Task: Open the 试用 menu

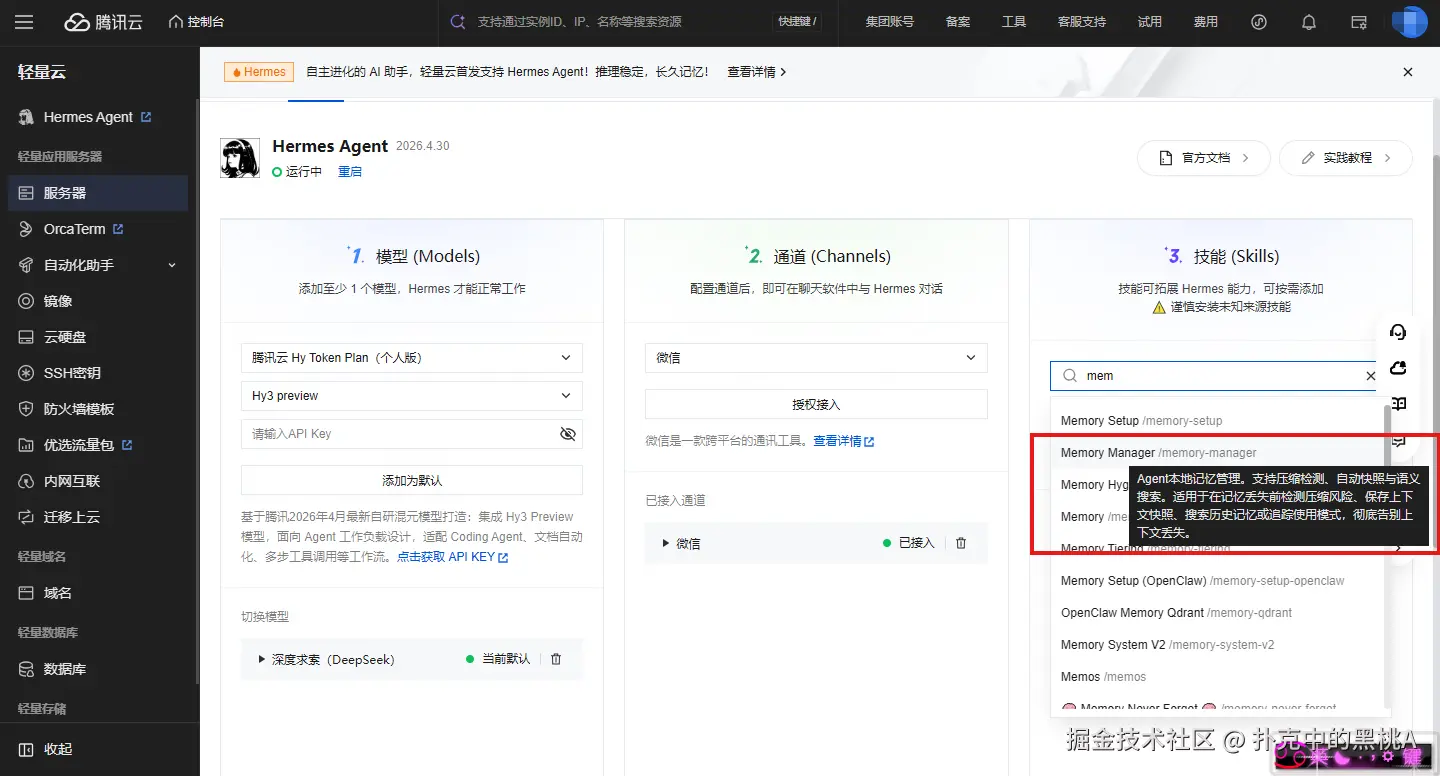Action: [x=1150, y=22]
